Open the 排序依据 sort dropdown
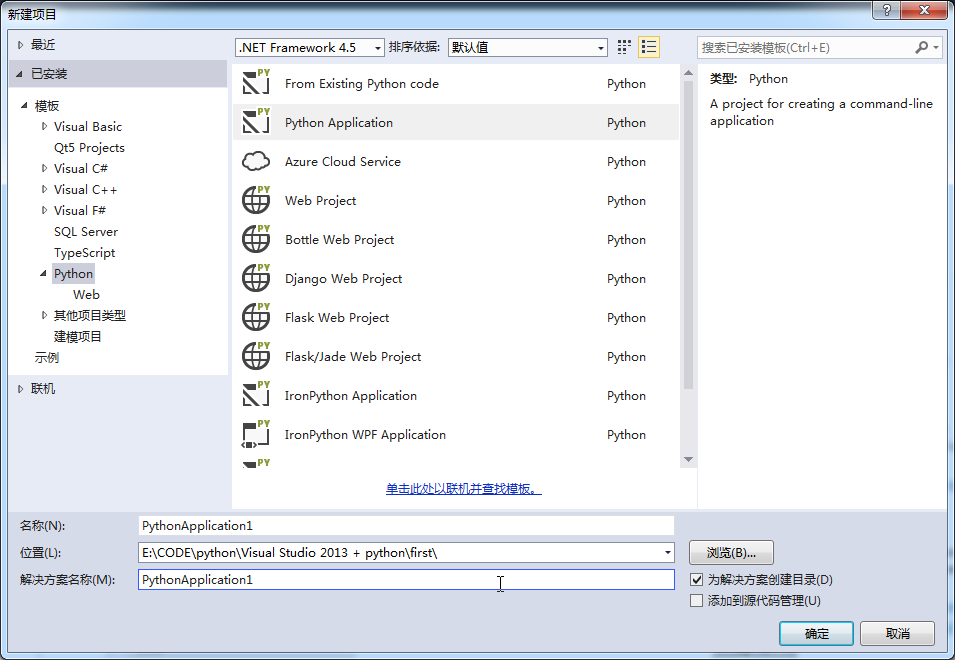This screenshot has height=660, width=955. click(597, 46)
